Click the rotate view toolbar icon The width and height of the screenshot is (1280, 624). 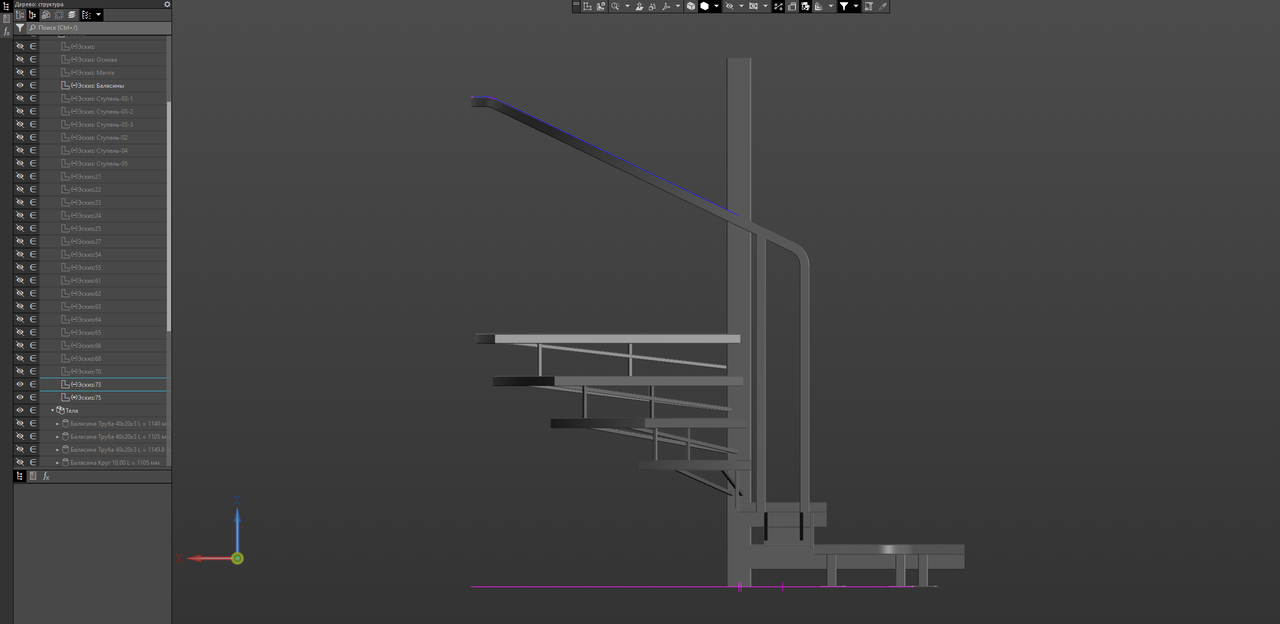tap(652, 6)
